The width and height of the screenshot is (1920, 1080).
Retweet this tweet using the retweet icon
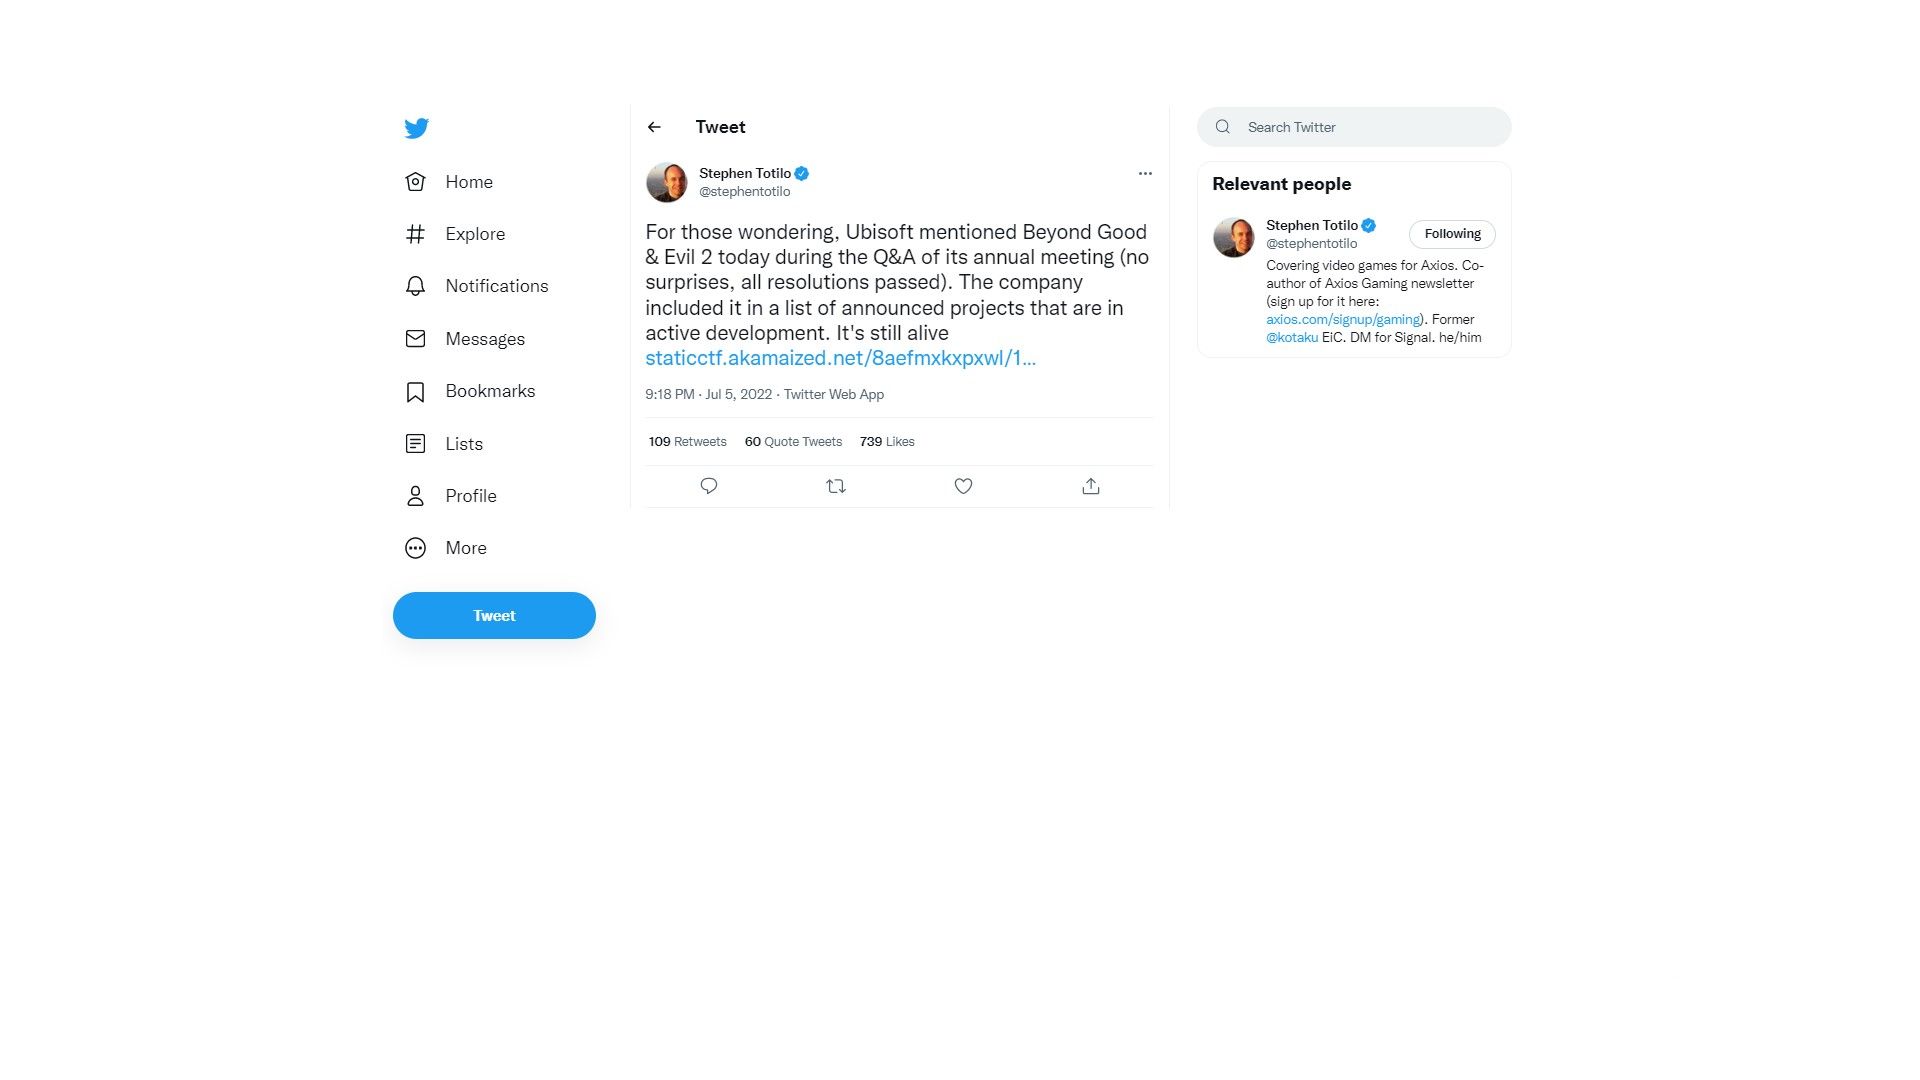[x=836, y=486]
